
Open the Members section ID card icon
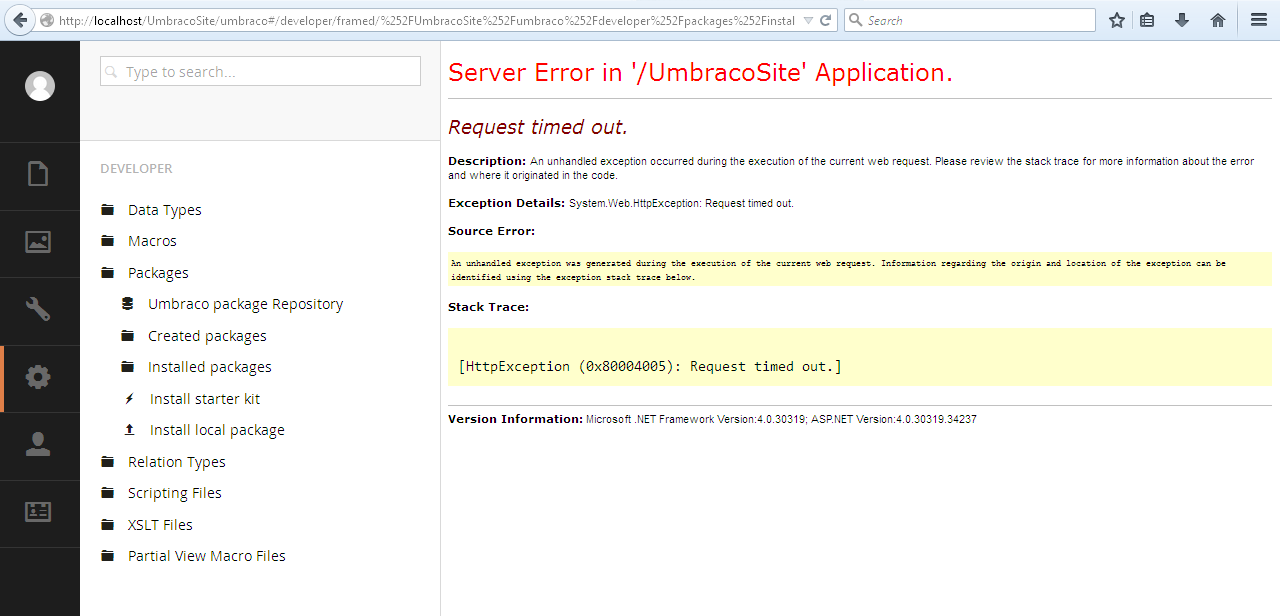click(x=38, y=511)
